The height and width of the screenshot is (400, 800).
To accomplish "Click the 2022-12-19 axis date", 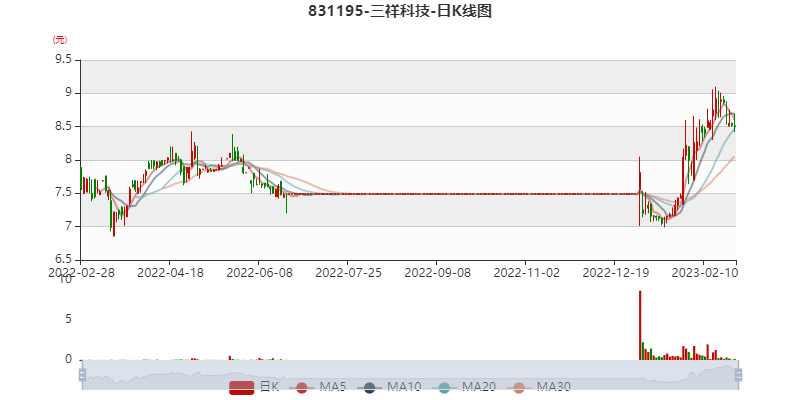I will pyautogui.click(x=615, y=272).
